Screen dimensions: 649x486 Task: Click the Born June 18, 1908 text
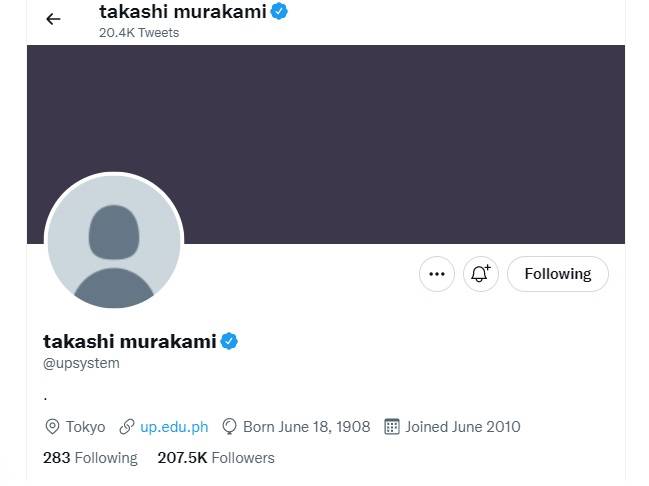click(x=306, y=427)
